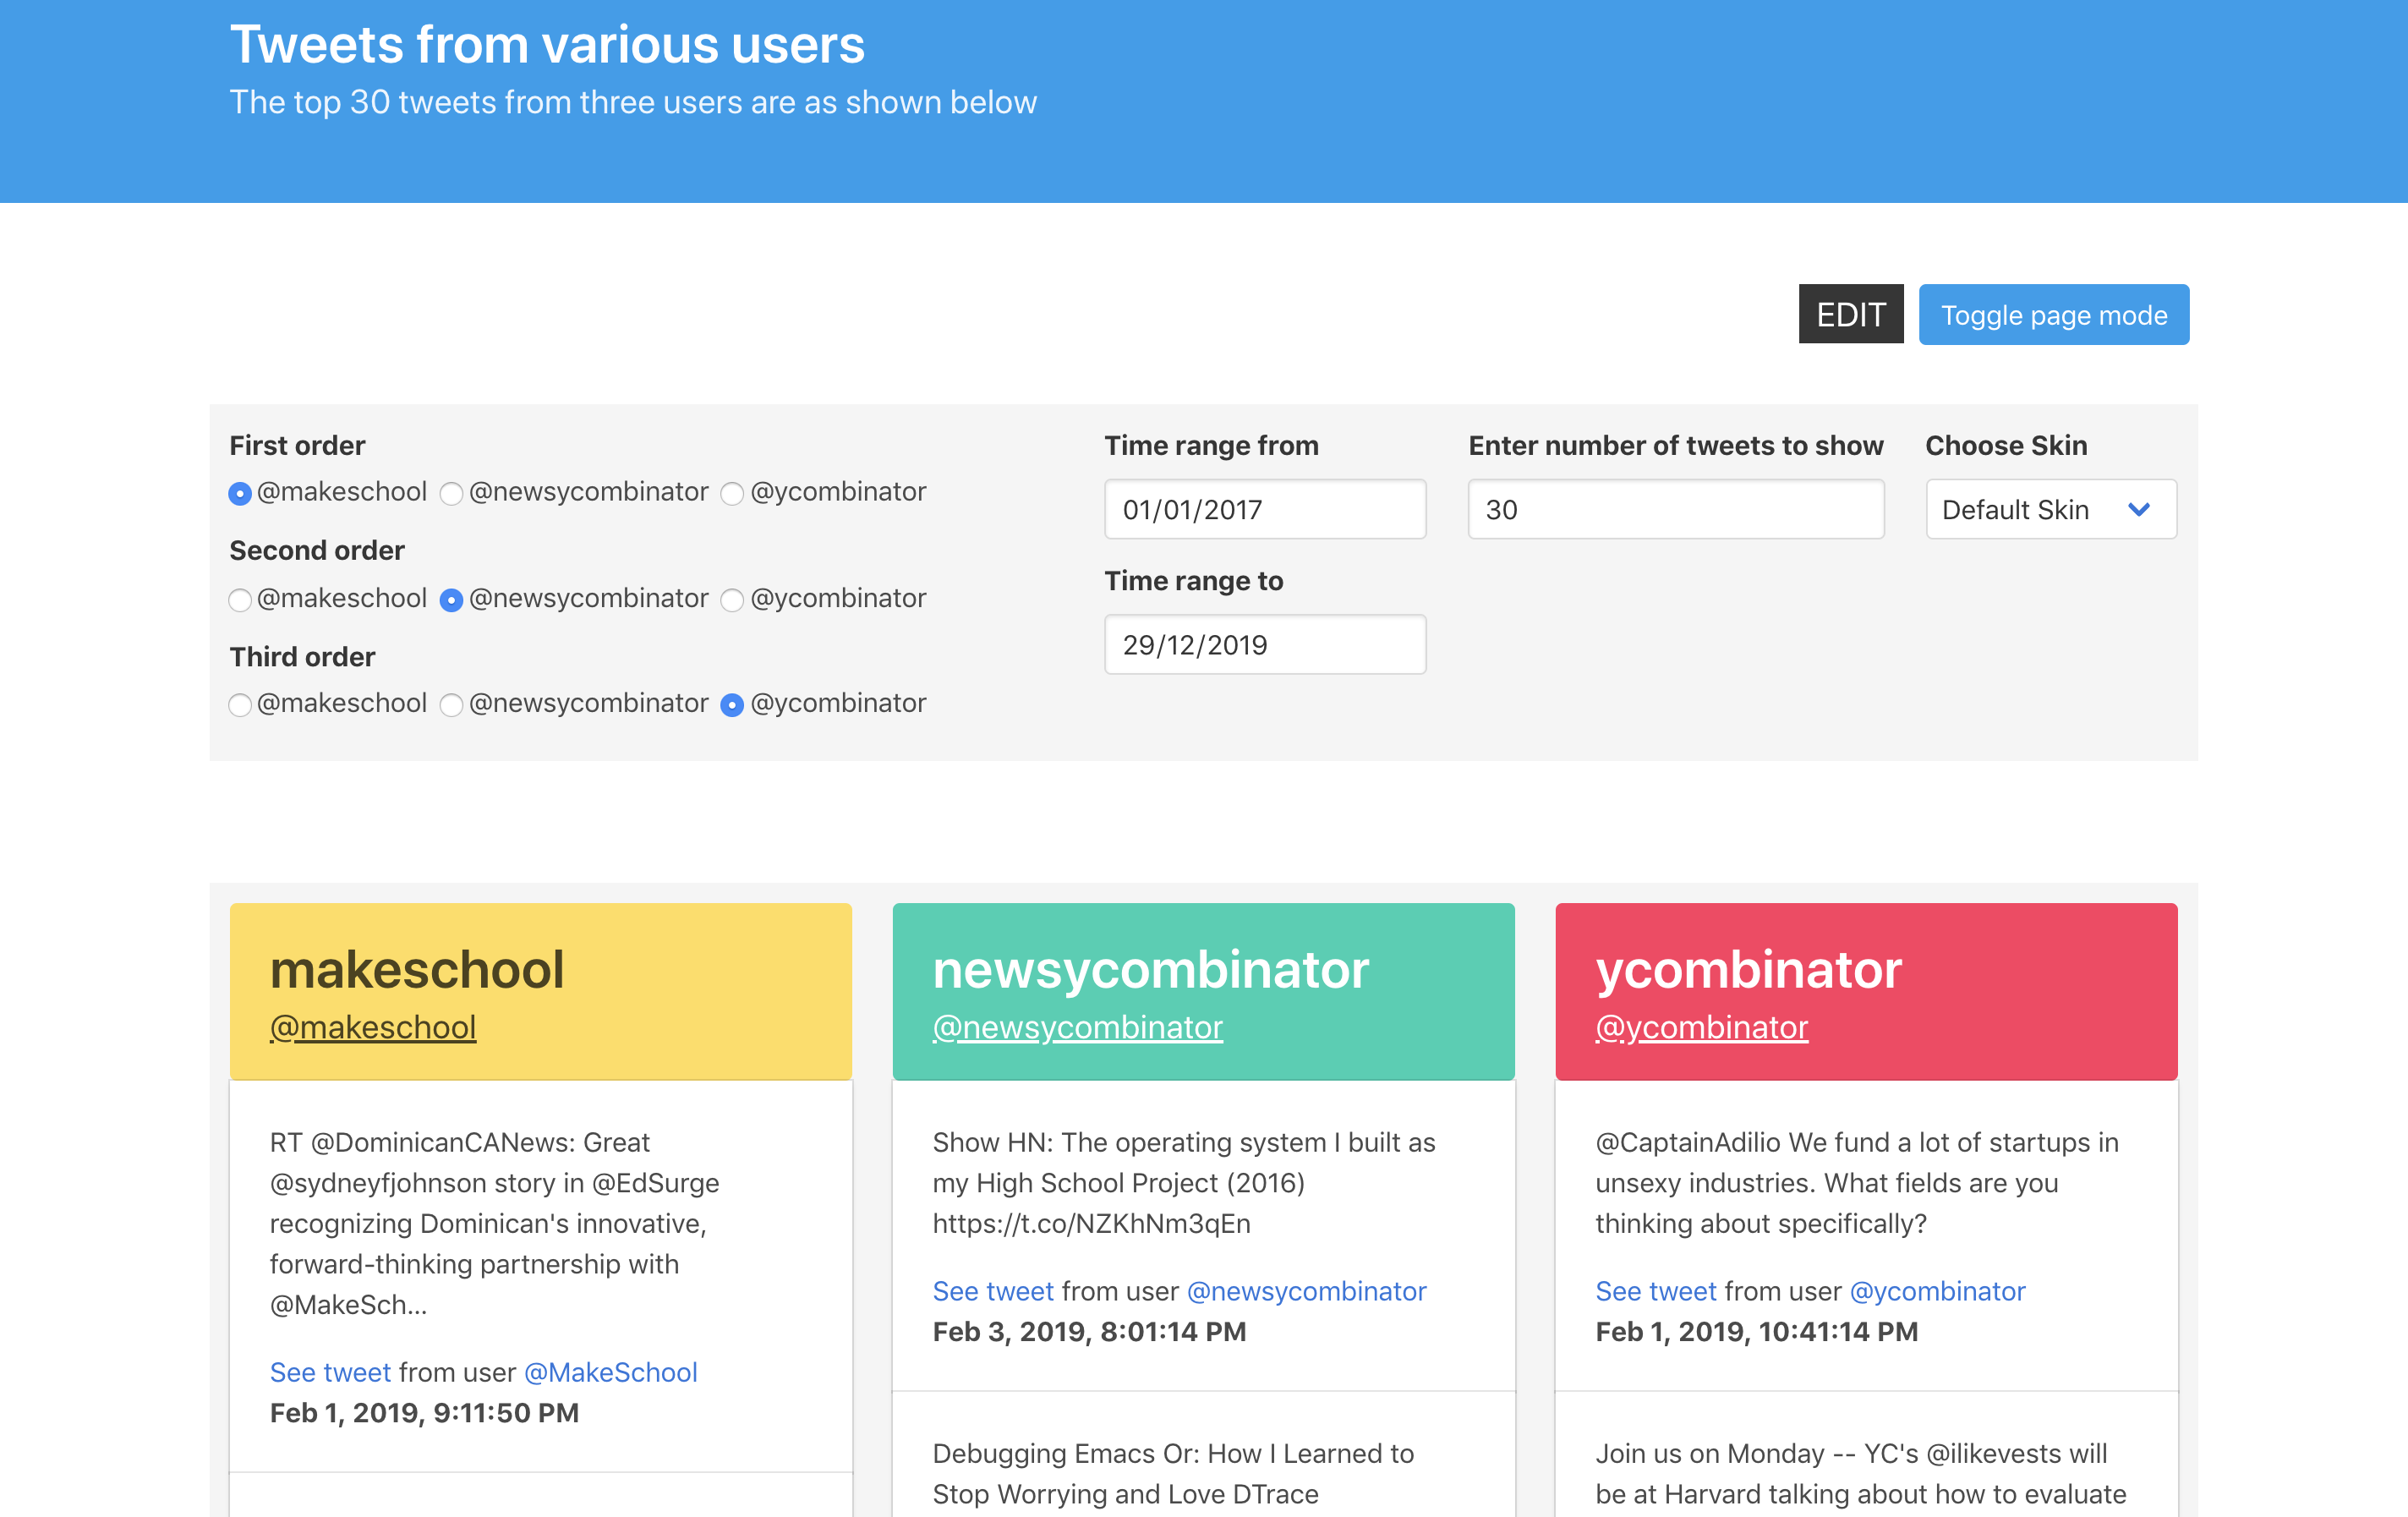Screen dimensions: 2408x1517
Task: Open the @makeschool header link
Action: 373,1027
